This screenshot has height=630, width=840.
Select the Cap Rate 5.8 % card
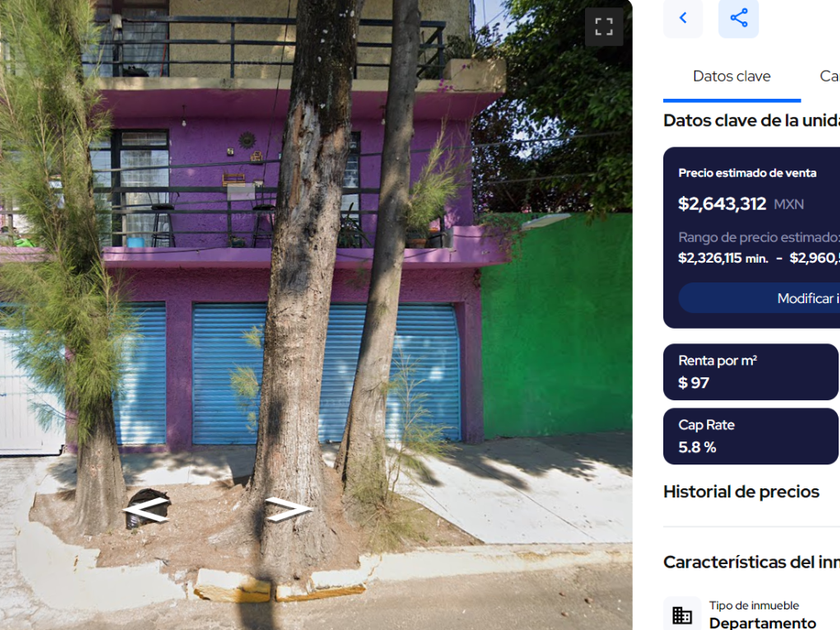coord(751,436)
